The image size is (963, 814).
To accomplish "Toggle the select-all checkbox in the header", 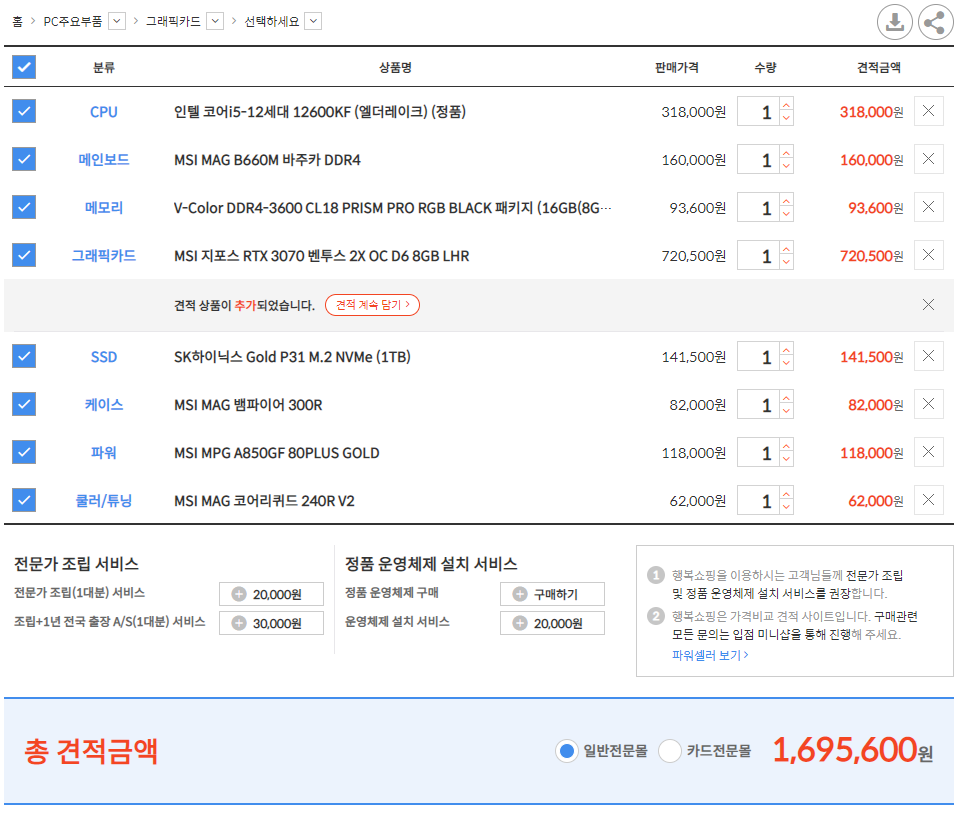I will click(24, 67).
